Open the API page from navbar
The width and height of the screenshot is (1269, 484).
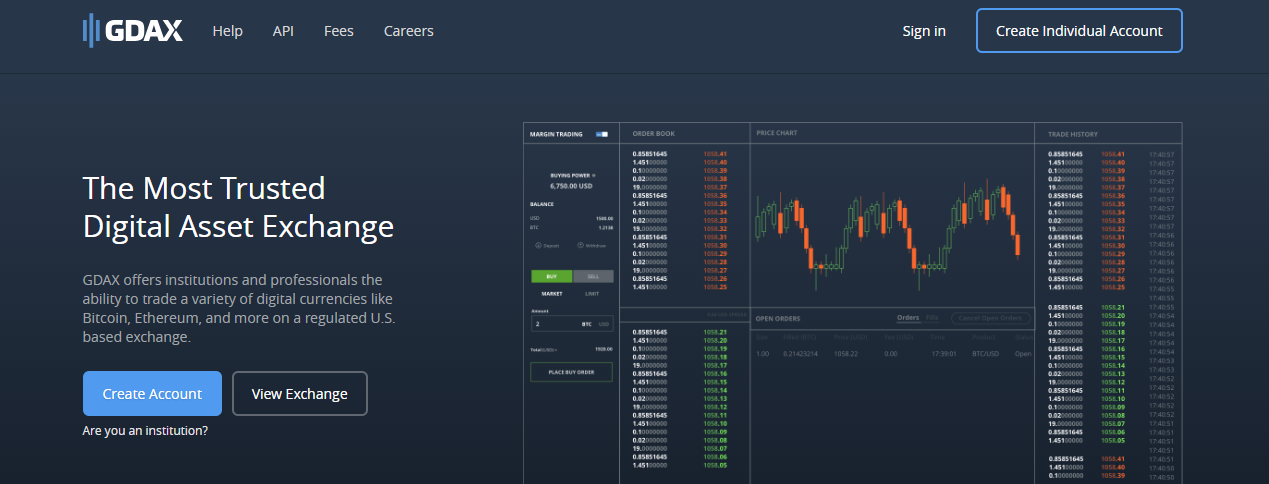pos(283,31)
